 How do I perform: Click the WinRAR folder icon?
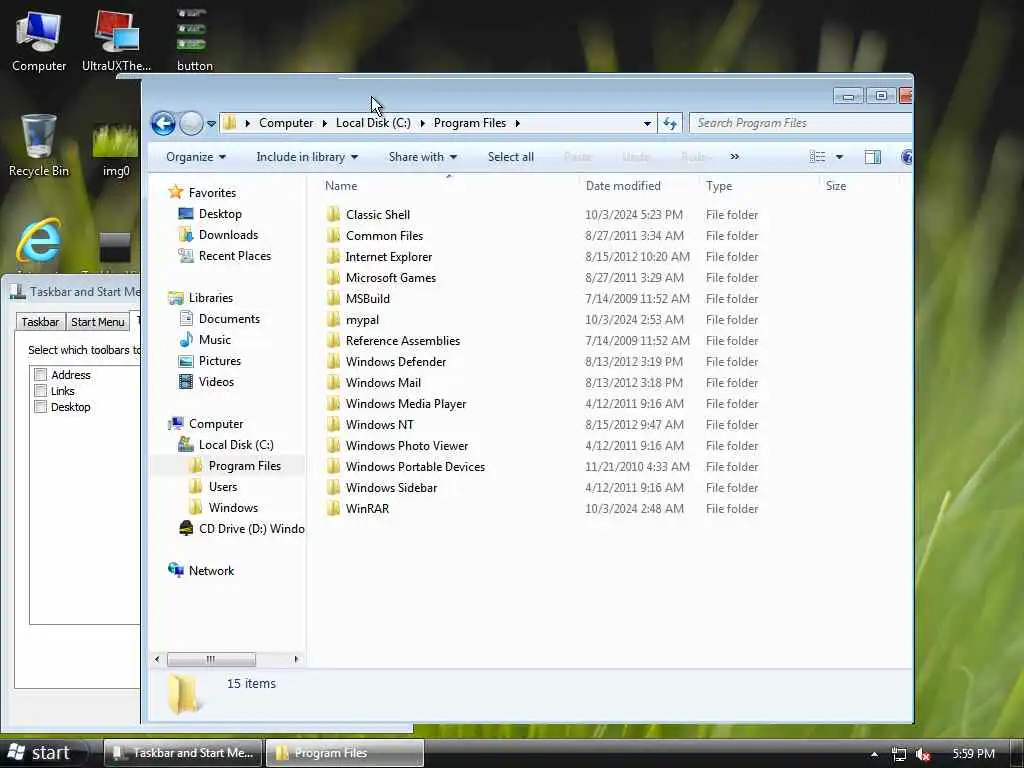click(x=334, y=508)
